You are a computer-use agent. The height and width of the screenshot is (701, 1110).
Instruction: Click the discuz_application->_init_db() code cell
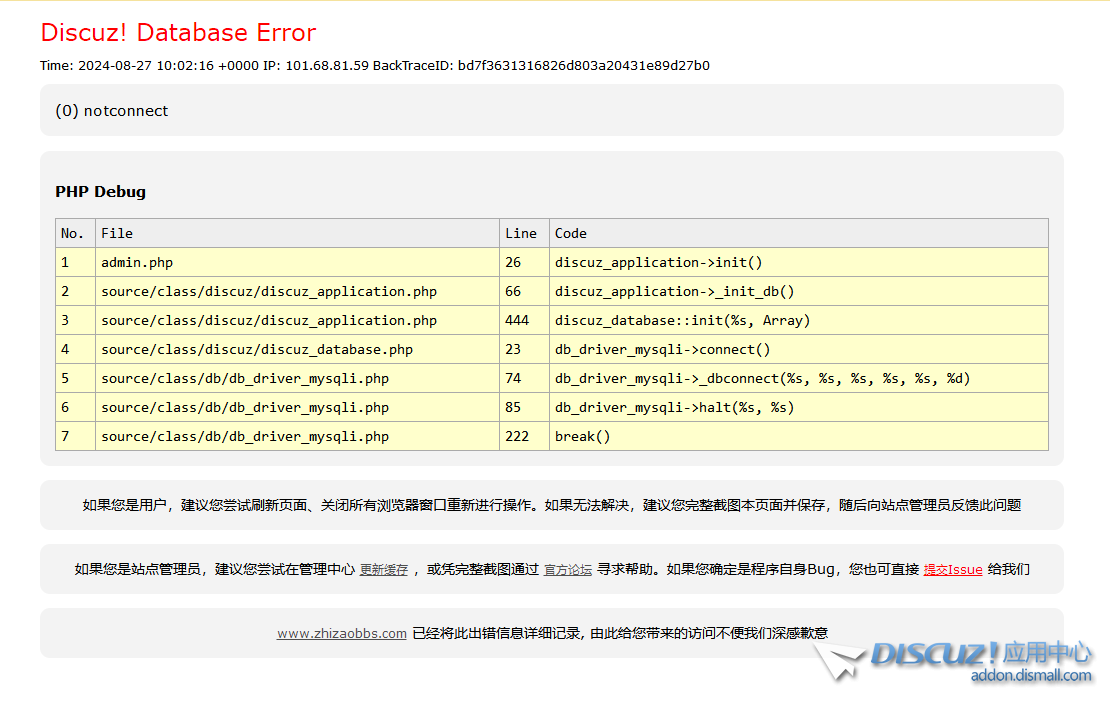[675, 291]
